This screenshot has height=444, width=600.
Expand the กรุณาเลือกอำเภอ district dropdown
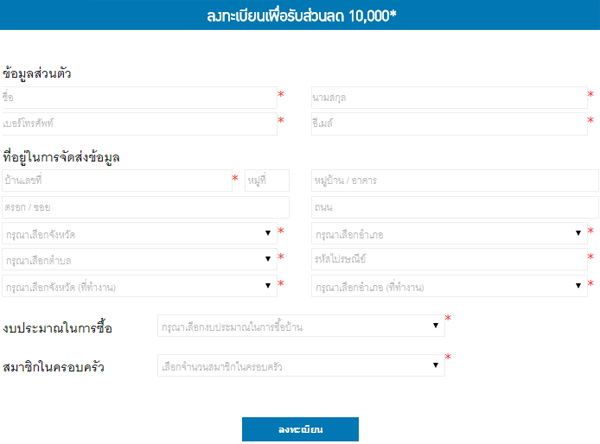coord(447,233)
